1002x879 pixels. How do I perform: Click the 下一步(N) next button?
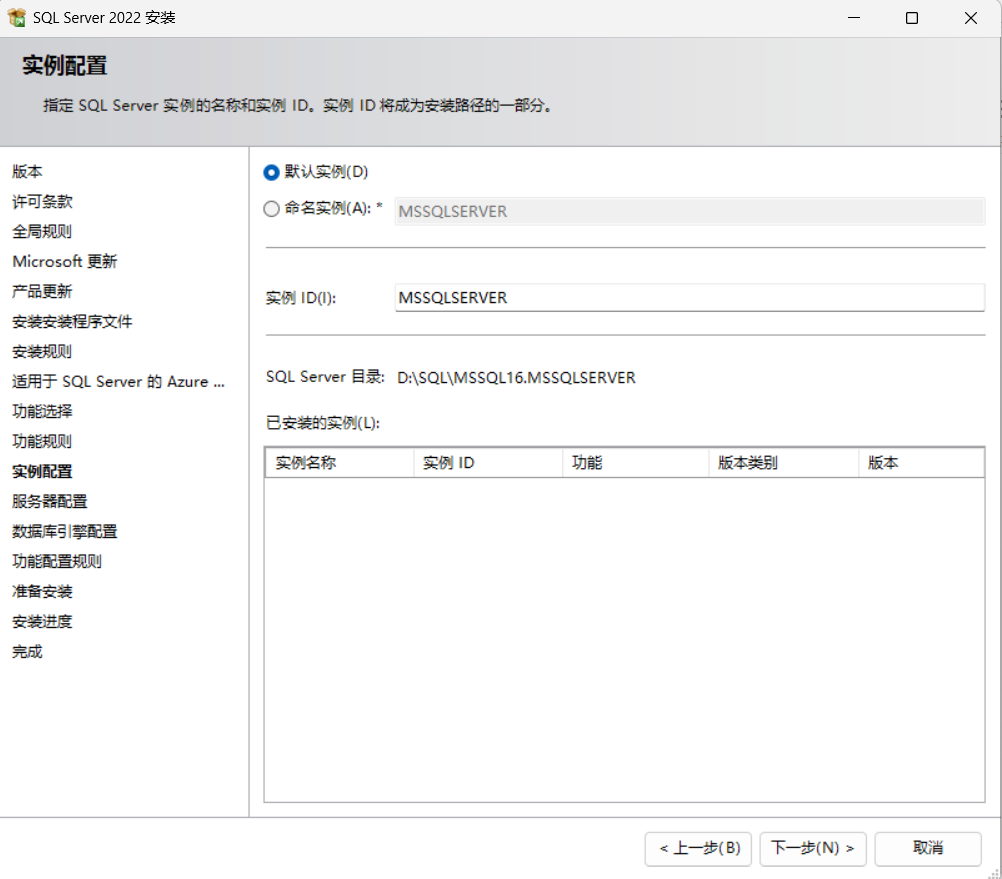pos(813,848)
